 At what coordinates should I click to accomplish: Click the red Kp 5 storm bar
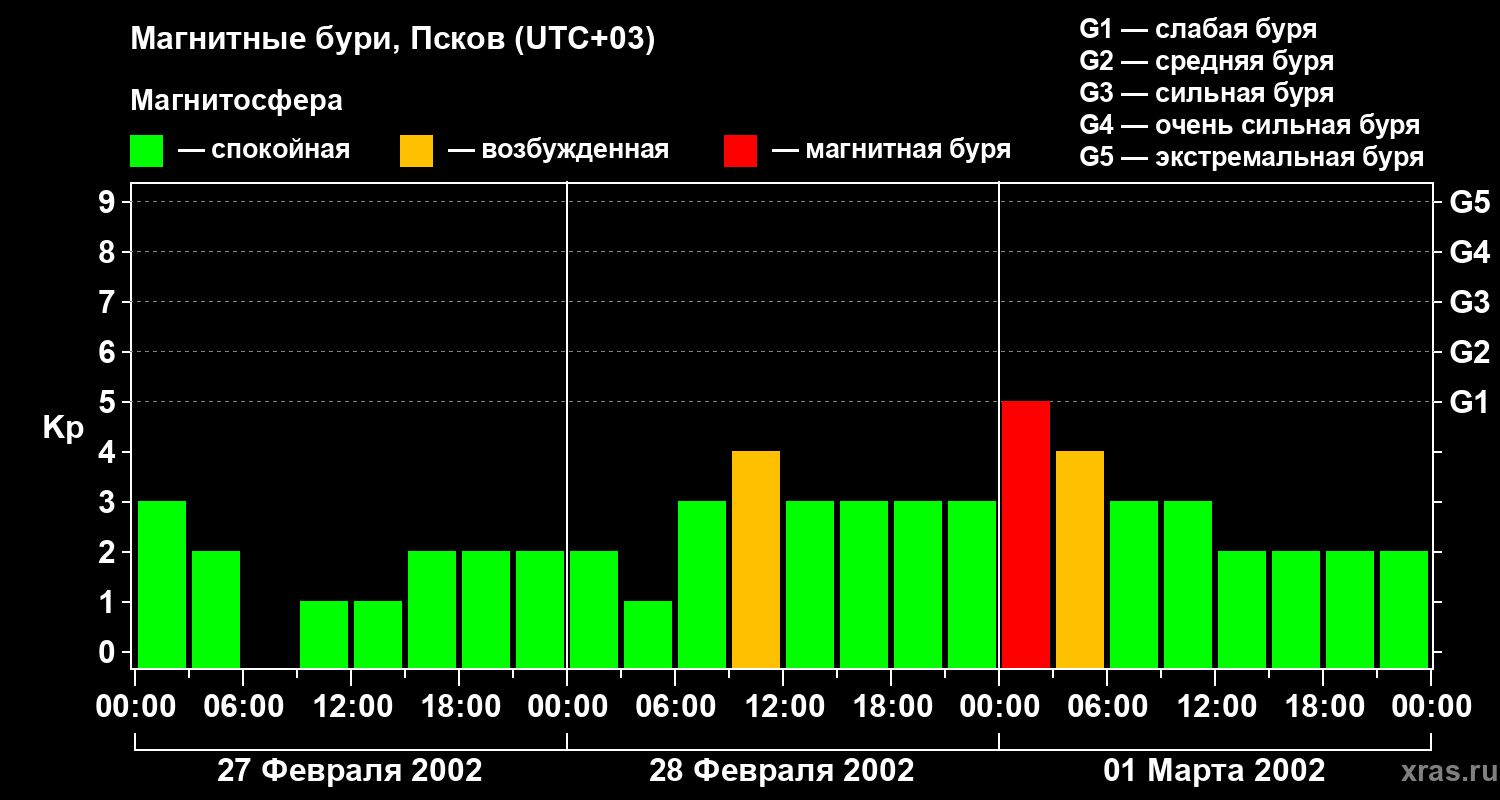(x=1026, y=534)
